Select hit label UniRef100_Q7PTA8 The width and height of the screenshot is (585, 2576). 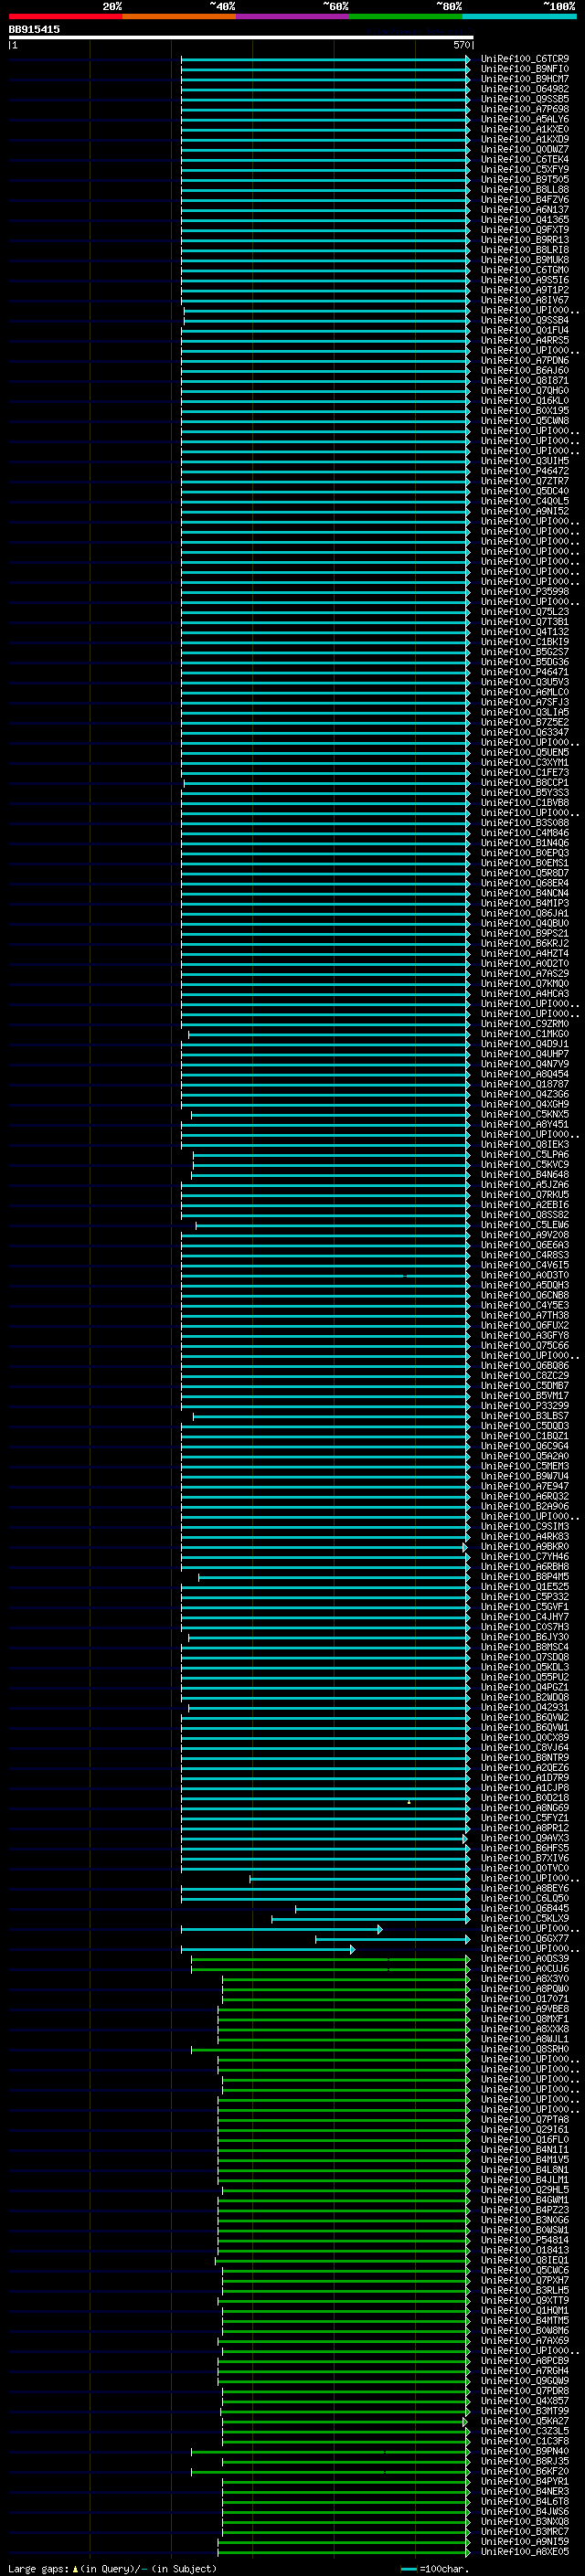pyautogui.click(x=524, y=2119)
